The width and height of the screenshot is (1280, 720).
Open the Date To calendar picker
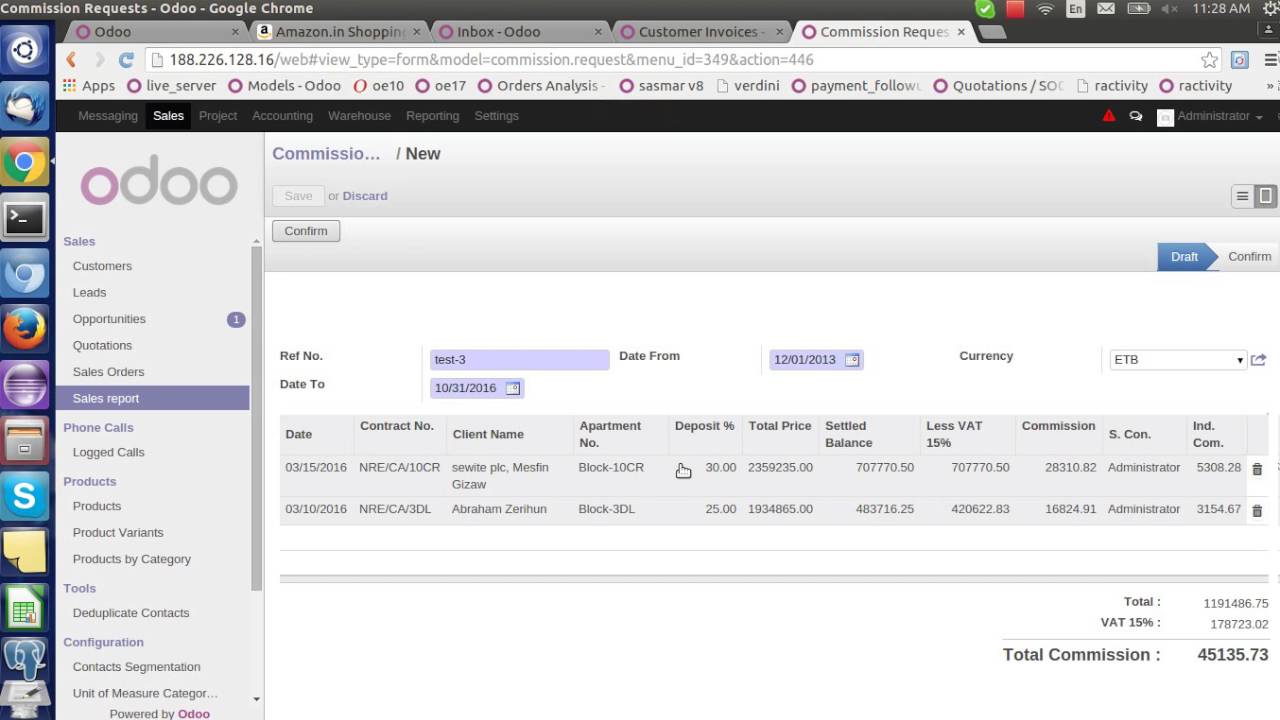click(513, 388)
